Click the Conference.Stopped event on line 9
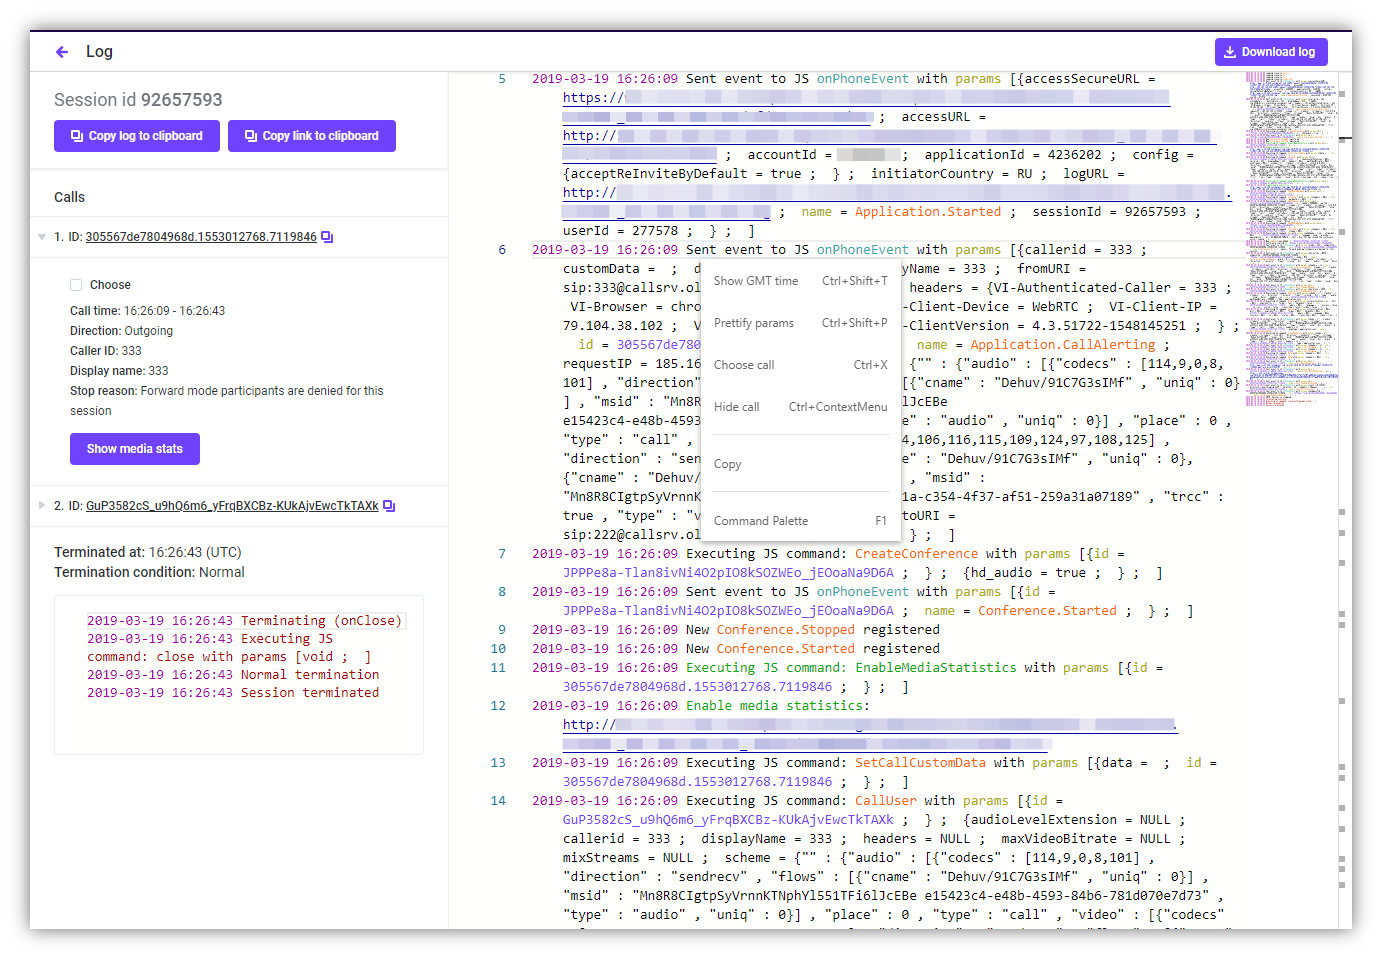This screenshot has height=959, width=1382. [786, 630]
